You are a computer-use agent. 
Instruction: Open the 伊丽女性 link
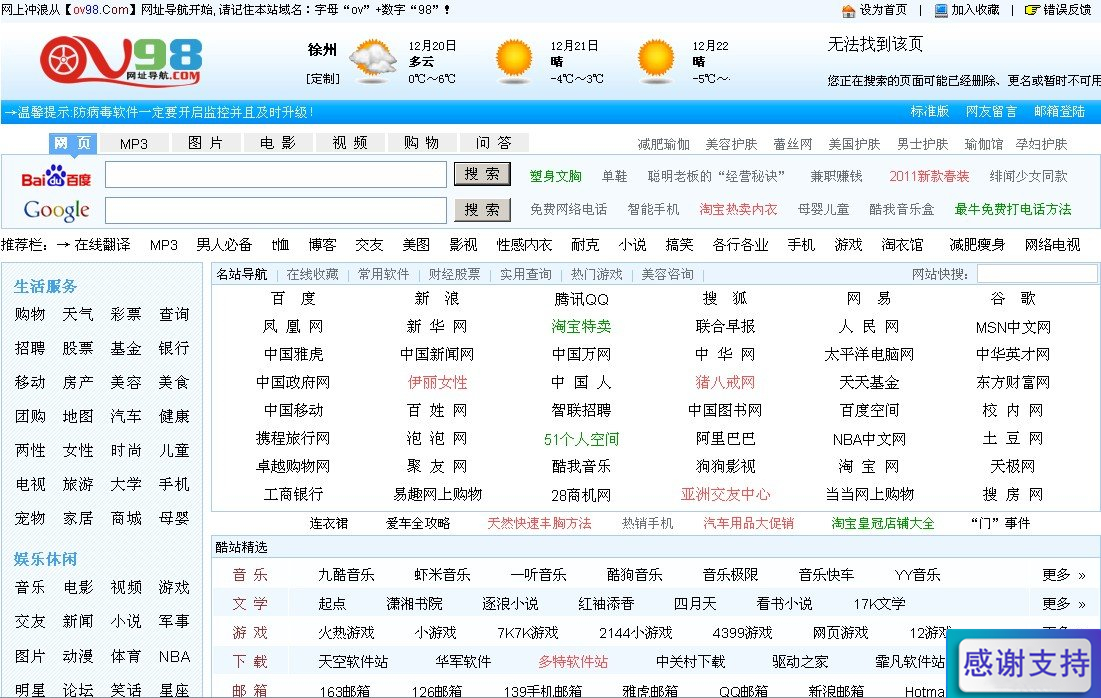click(437, 383)
